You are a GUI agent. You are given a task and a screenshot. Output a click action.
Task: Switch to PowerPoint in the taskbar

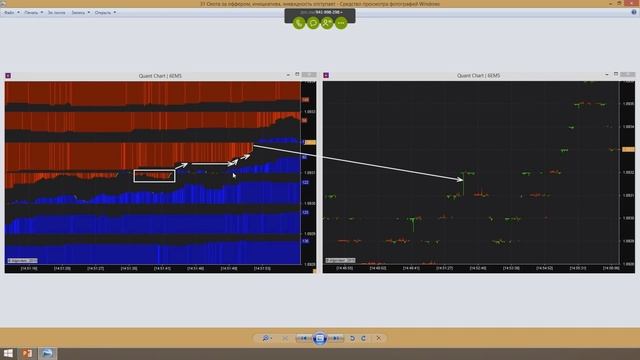(x=27, y=353)
